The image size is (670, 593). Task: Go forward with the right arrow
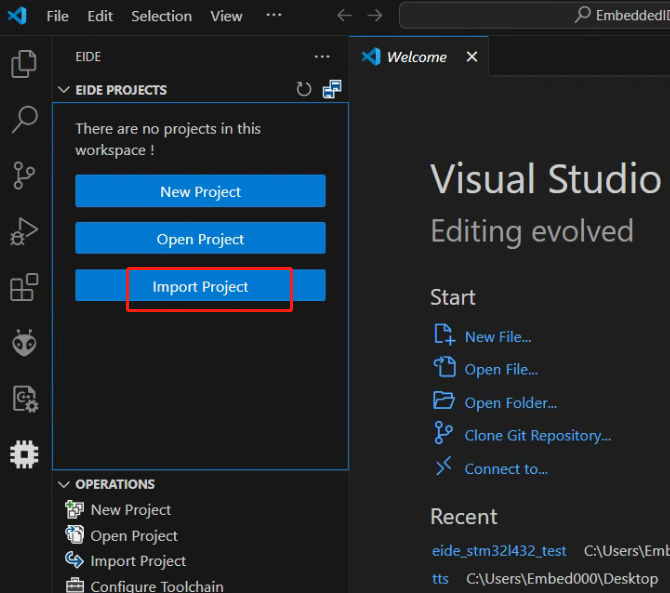375,16
